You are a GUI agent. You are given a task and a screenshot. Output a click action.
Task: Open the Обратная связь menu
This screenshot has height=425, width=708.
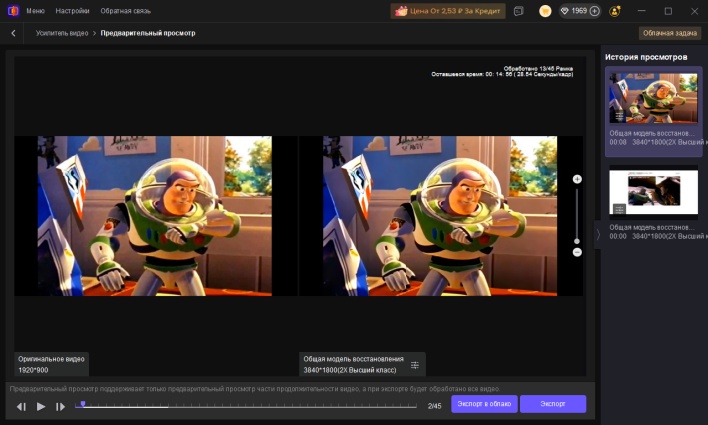click(x=126, y=11)
